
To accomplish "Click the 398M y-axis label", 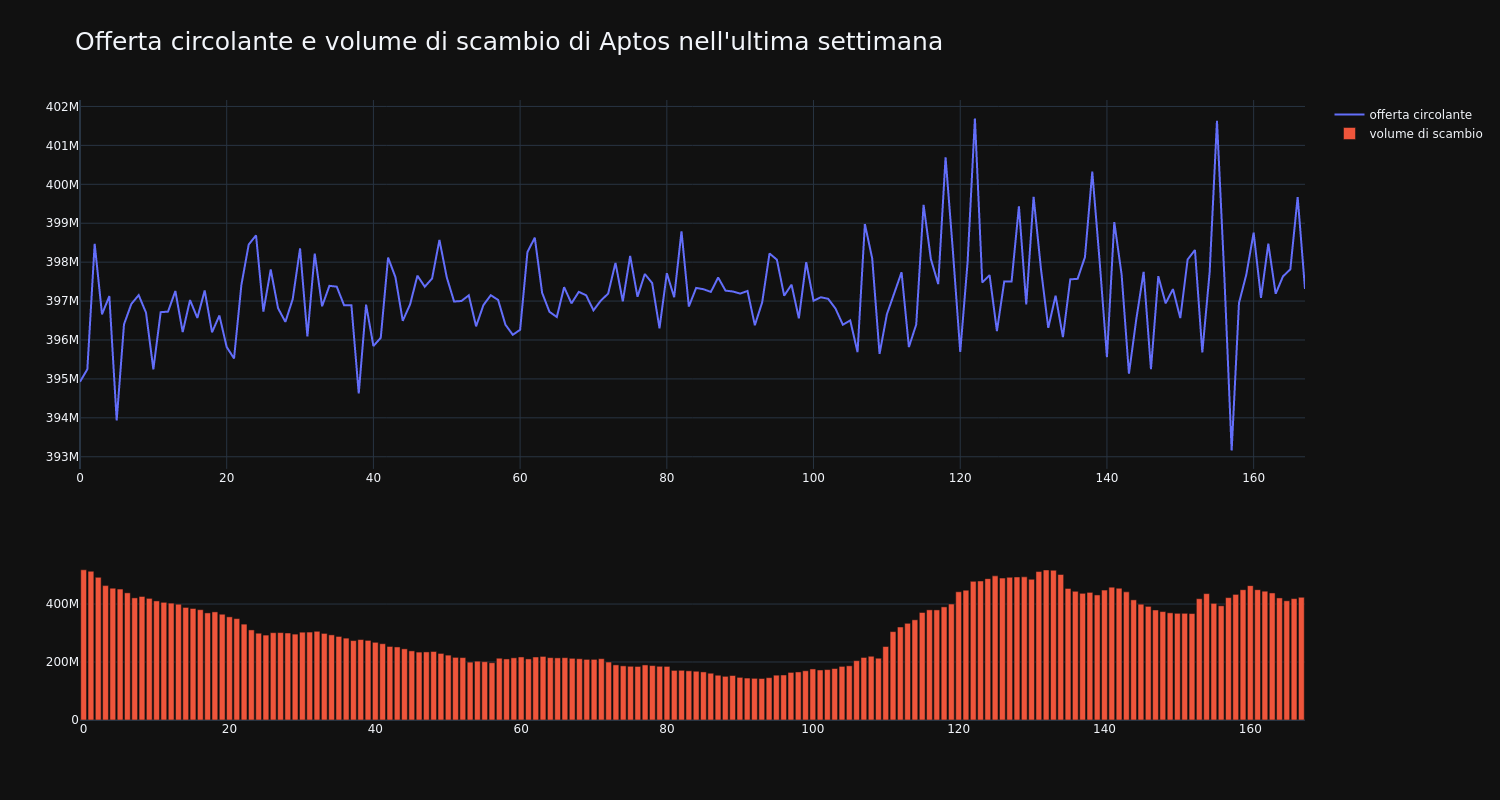I will click(x=62, y=262).
